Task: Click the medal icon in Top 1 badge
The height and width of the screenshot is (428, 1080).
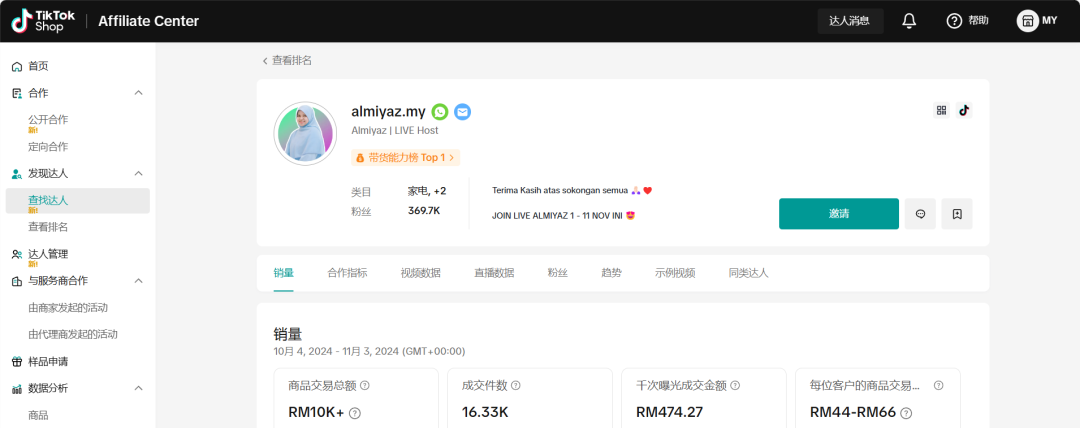Action: pyautogui.click(x=360, y=158)
